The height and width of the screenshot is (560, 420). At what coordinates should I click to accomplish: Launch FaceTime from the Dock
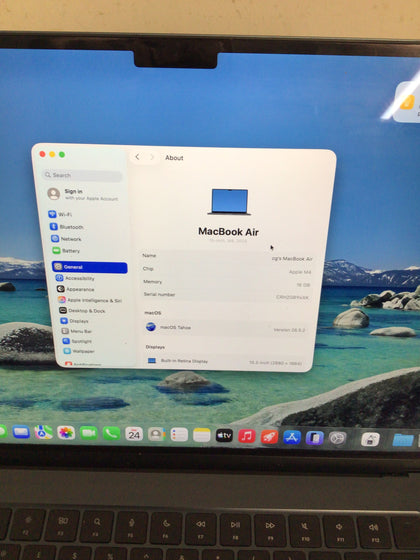(x=89, y=434)
